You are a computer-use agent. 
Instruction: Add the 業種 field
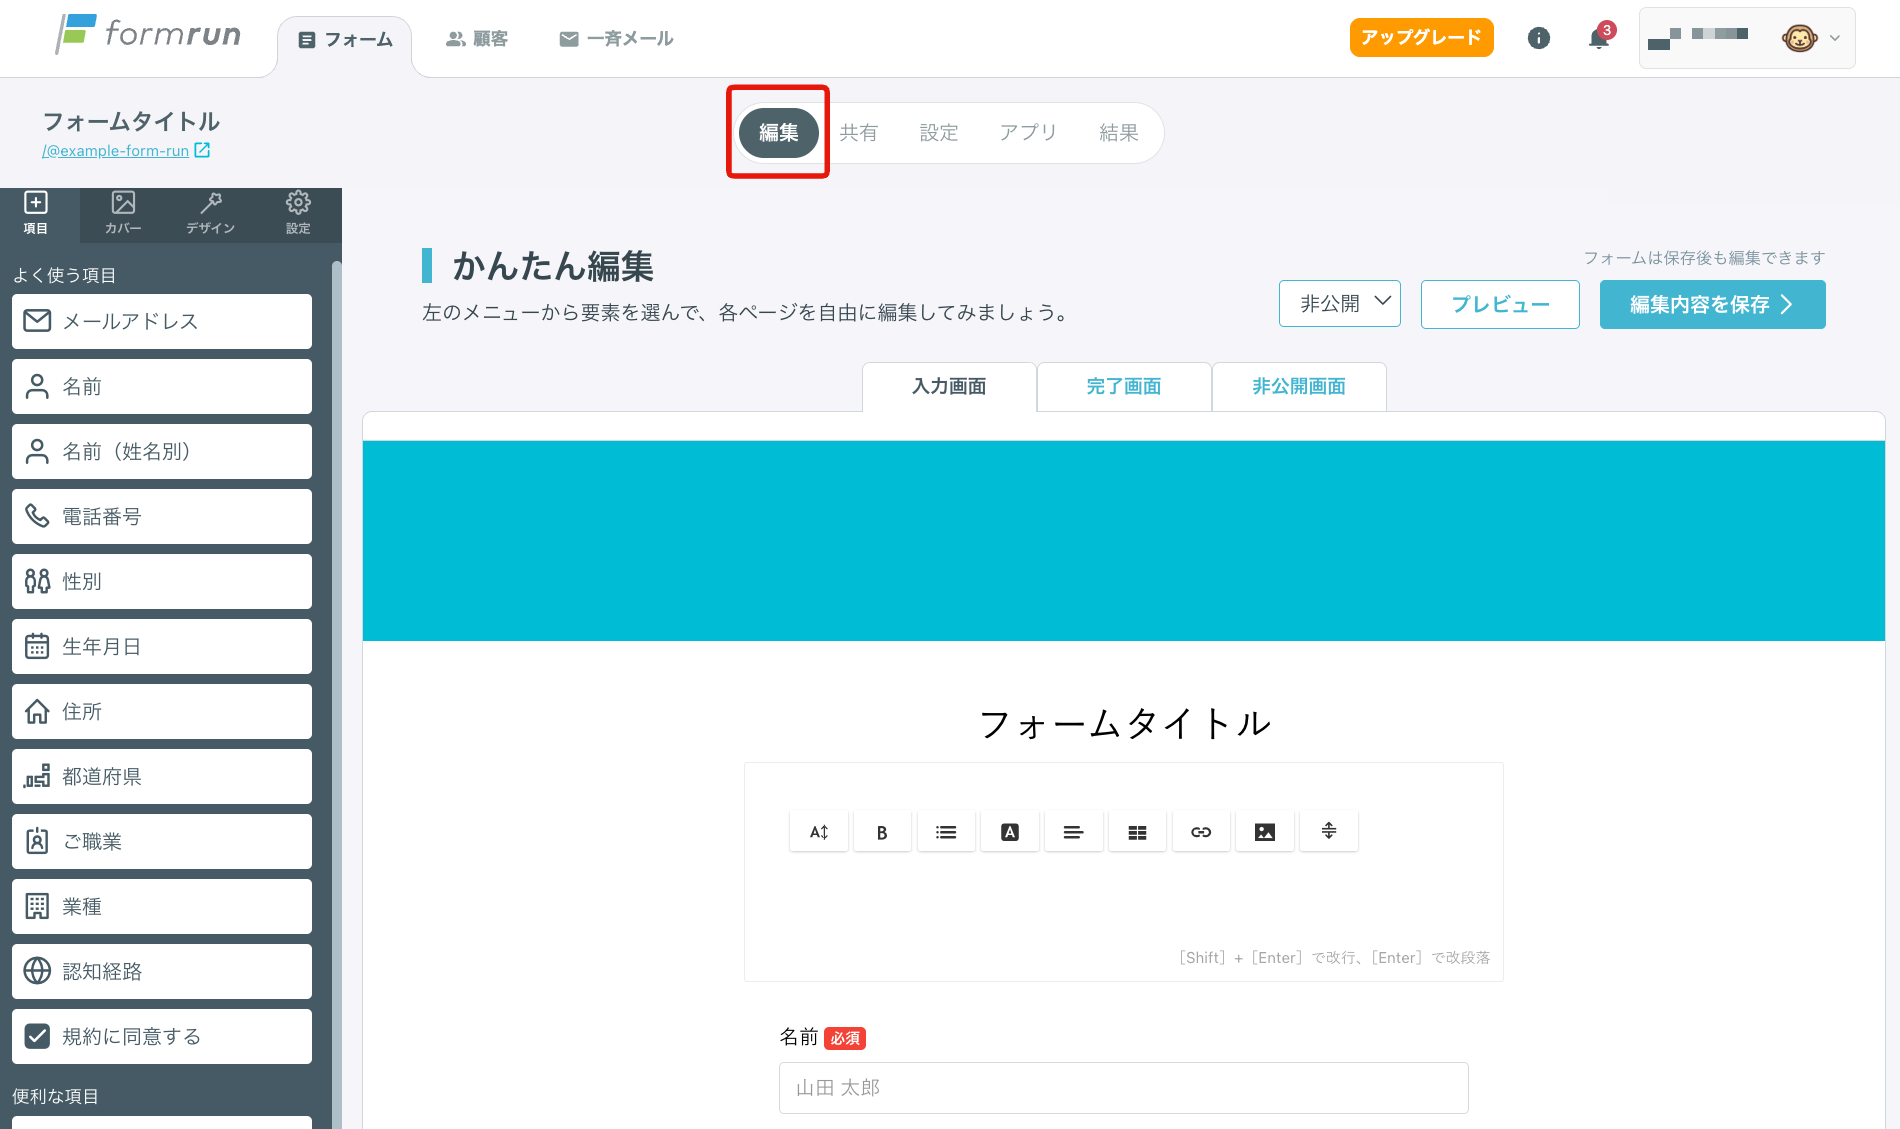pos(162,906)
